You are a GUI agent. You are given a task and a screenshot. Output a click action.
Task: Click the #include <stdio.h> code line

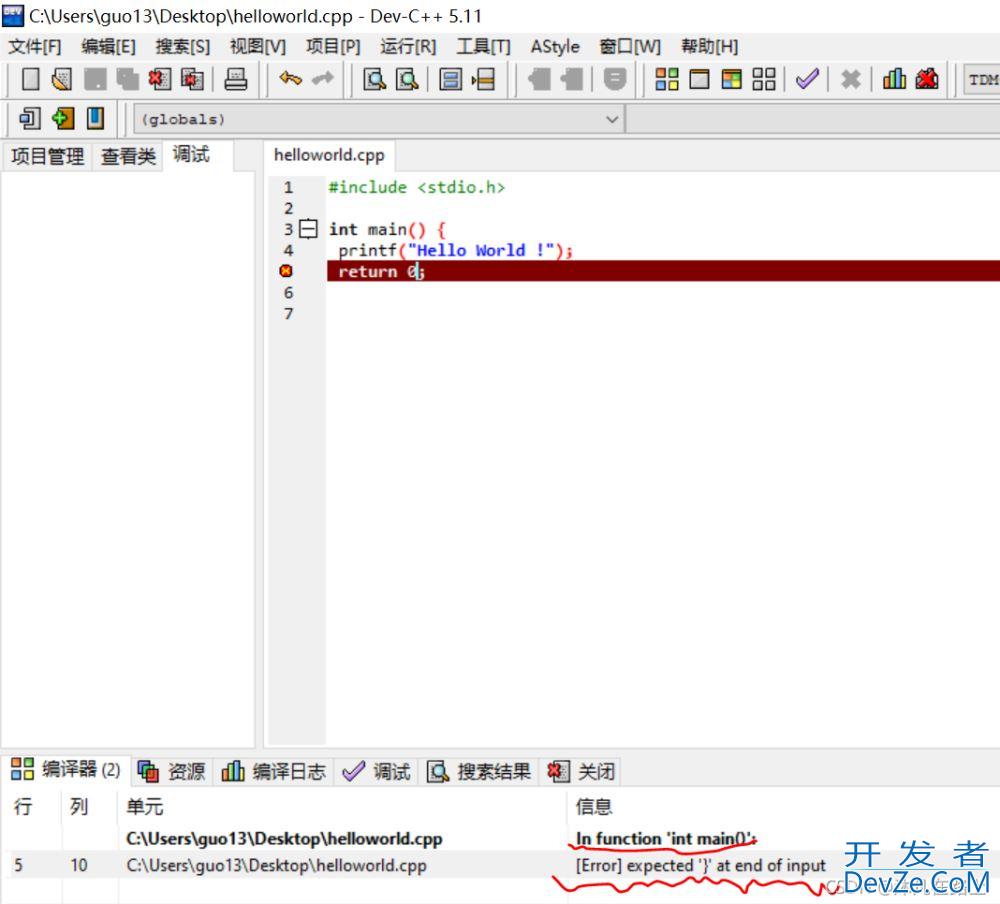[416, 188]
